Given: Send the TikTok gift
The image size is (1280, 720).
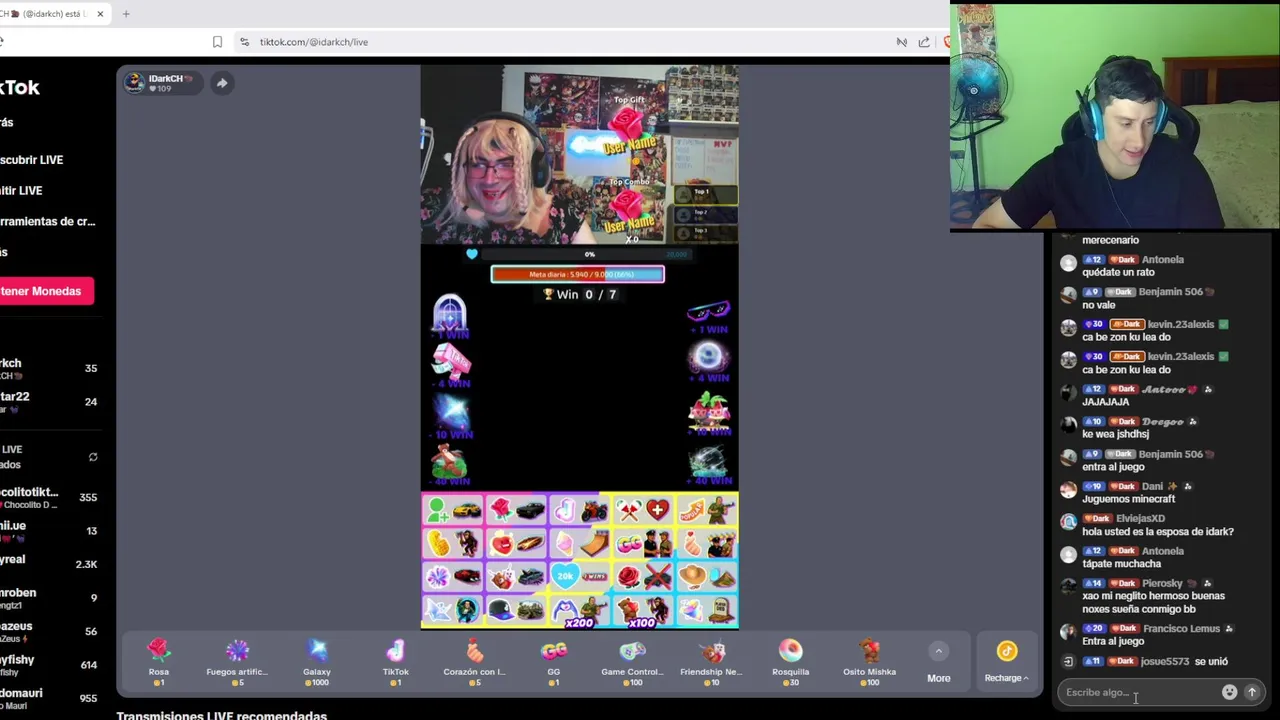Looking at the screenshot, I should coord(395,662).
